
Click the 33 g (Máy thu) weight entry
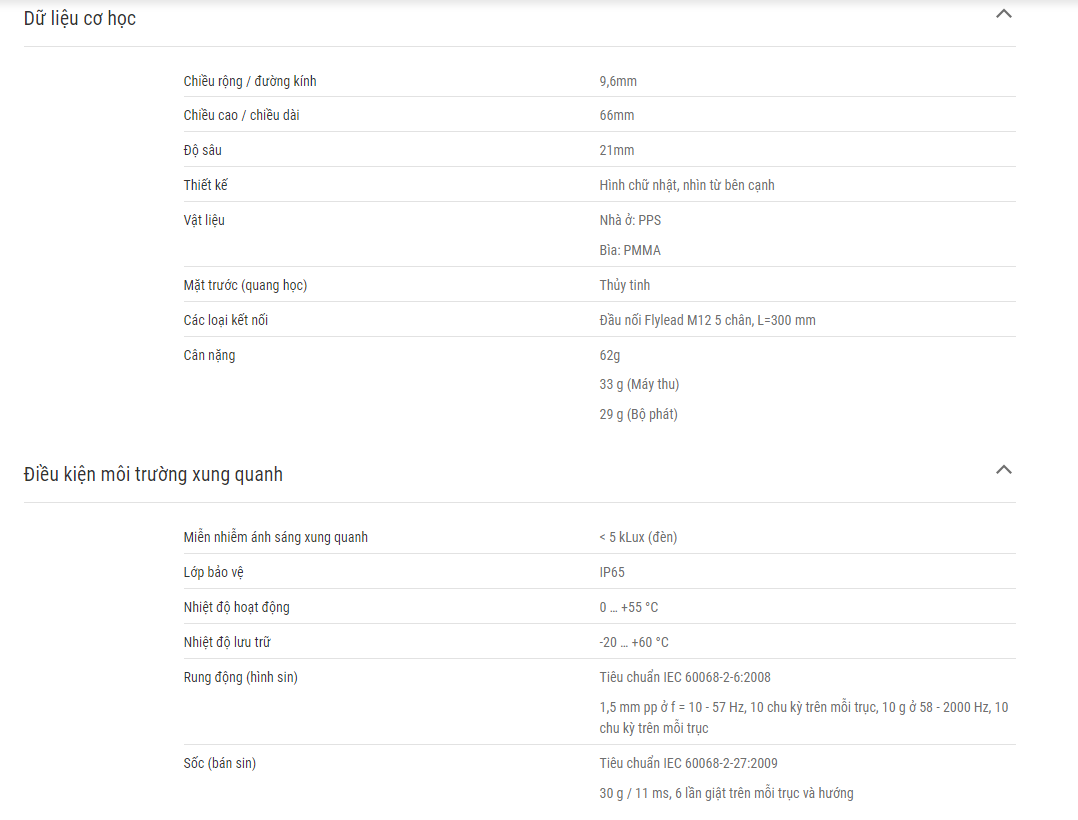coord(639,384)
